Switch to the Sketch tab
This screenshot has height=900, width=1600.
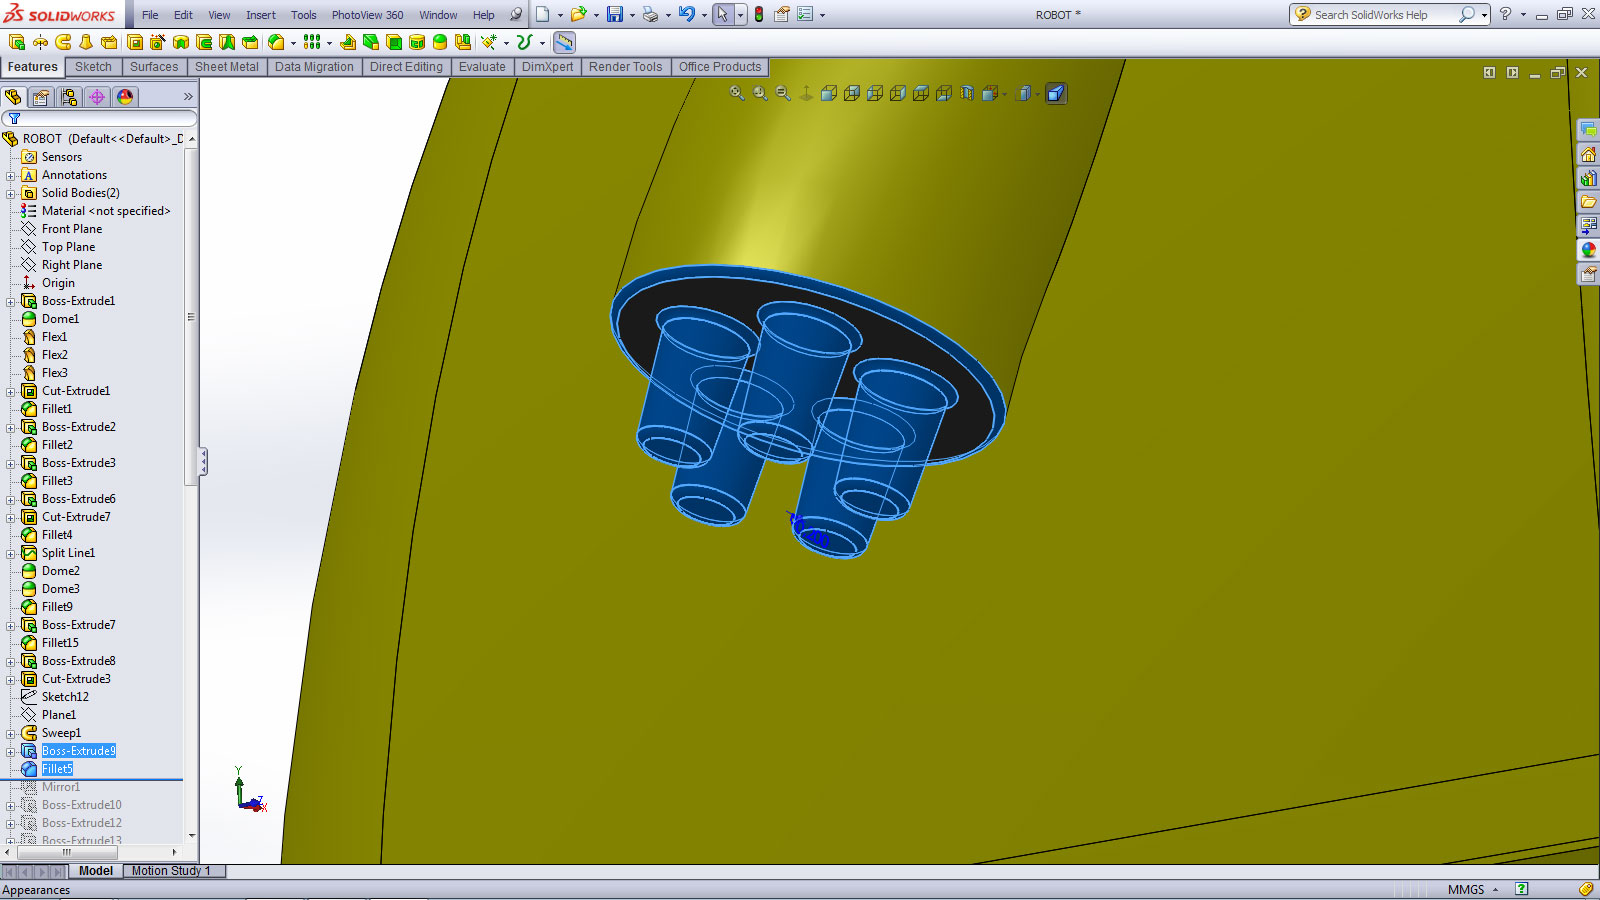[x=93, y=67]
